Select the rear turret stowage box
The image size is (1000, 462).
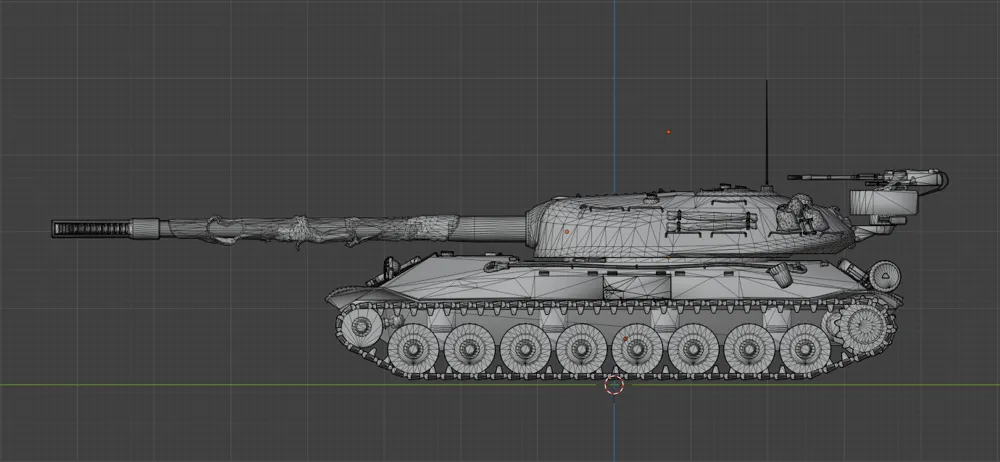point(885,204)
